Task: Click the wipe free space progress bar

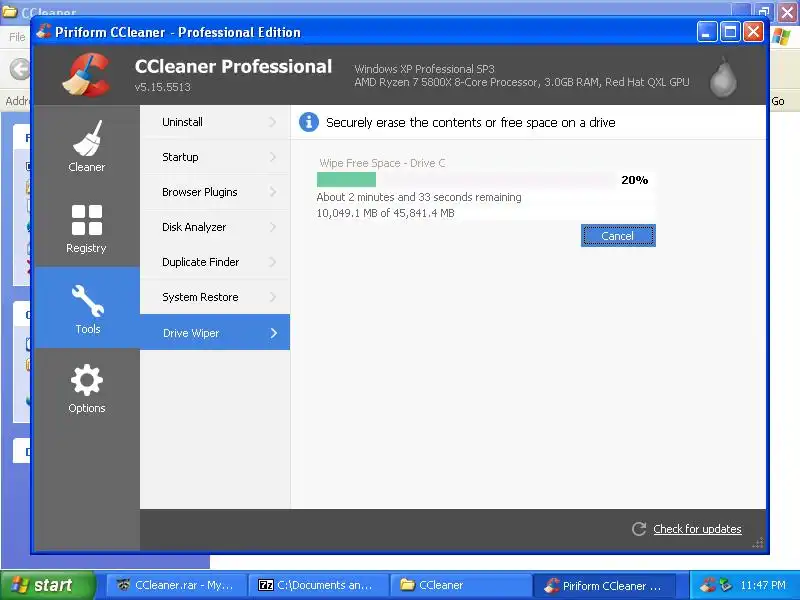Action: [466, 180]
